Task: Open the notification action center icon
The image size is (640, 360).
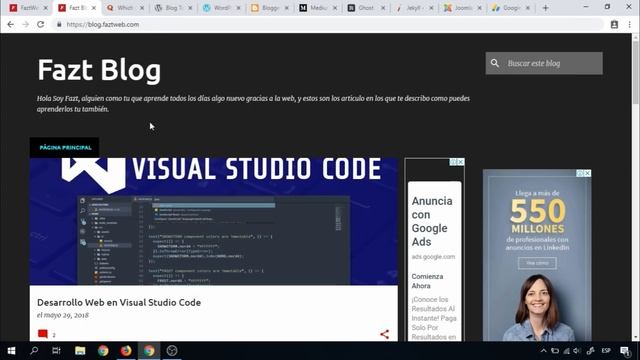Action: click(624, 351)
